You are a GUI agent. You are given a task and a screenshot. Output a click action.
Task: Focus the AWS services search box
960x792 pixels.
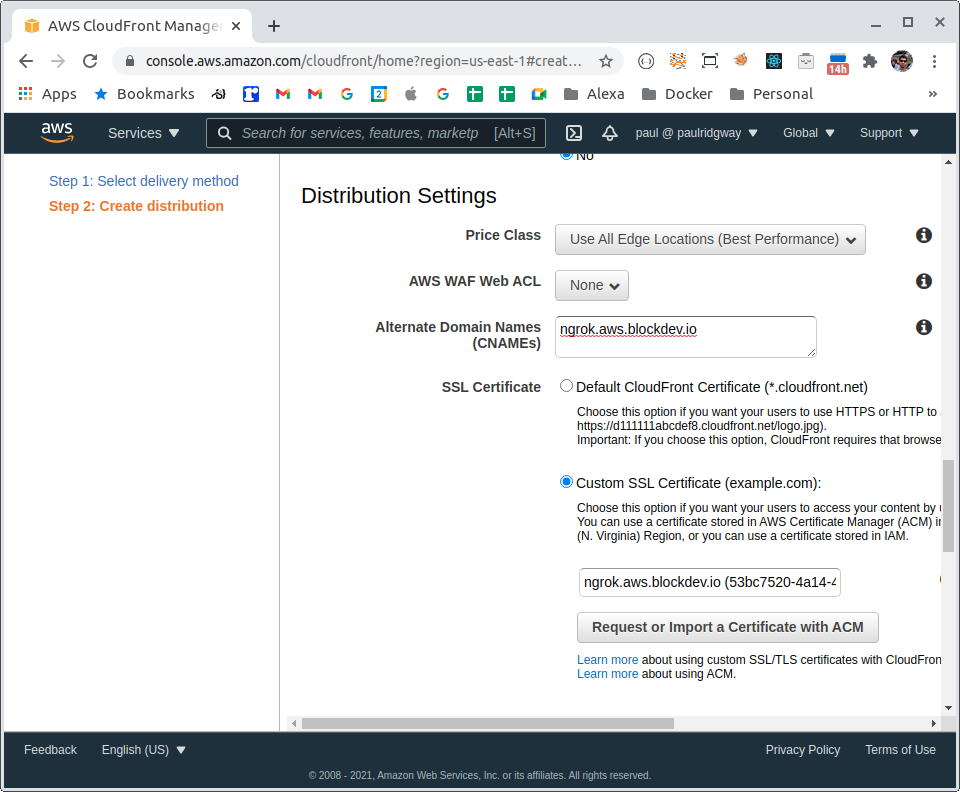pos(376,133)
